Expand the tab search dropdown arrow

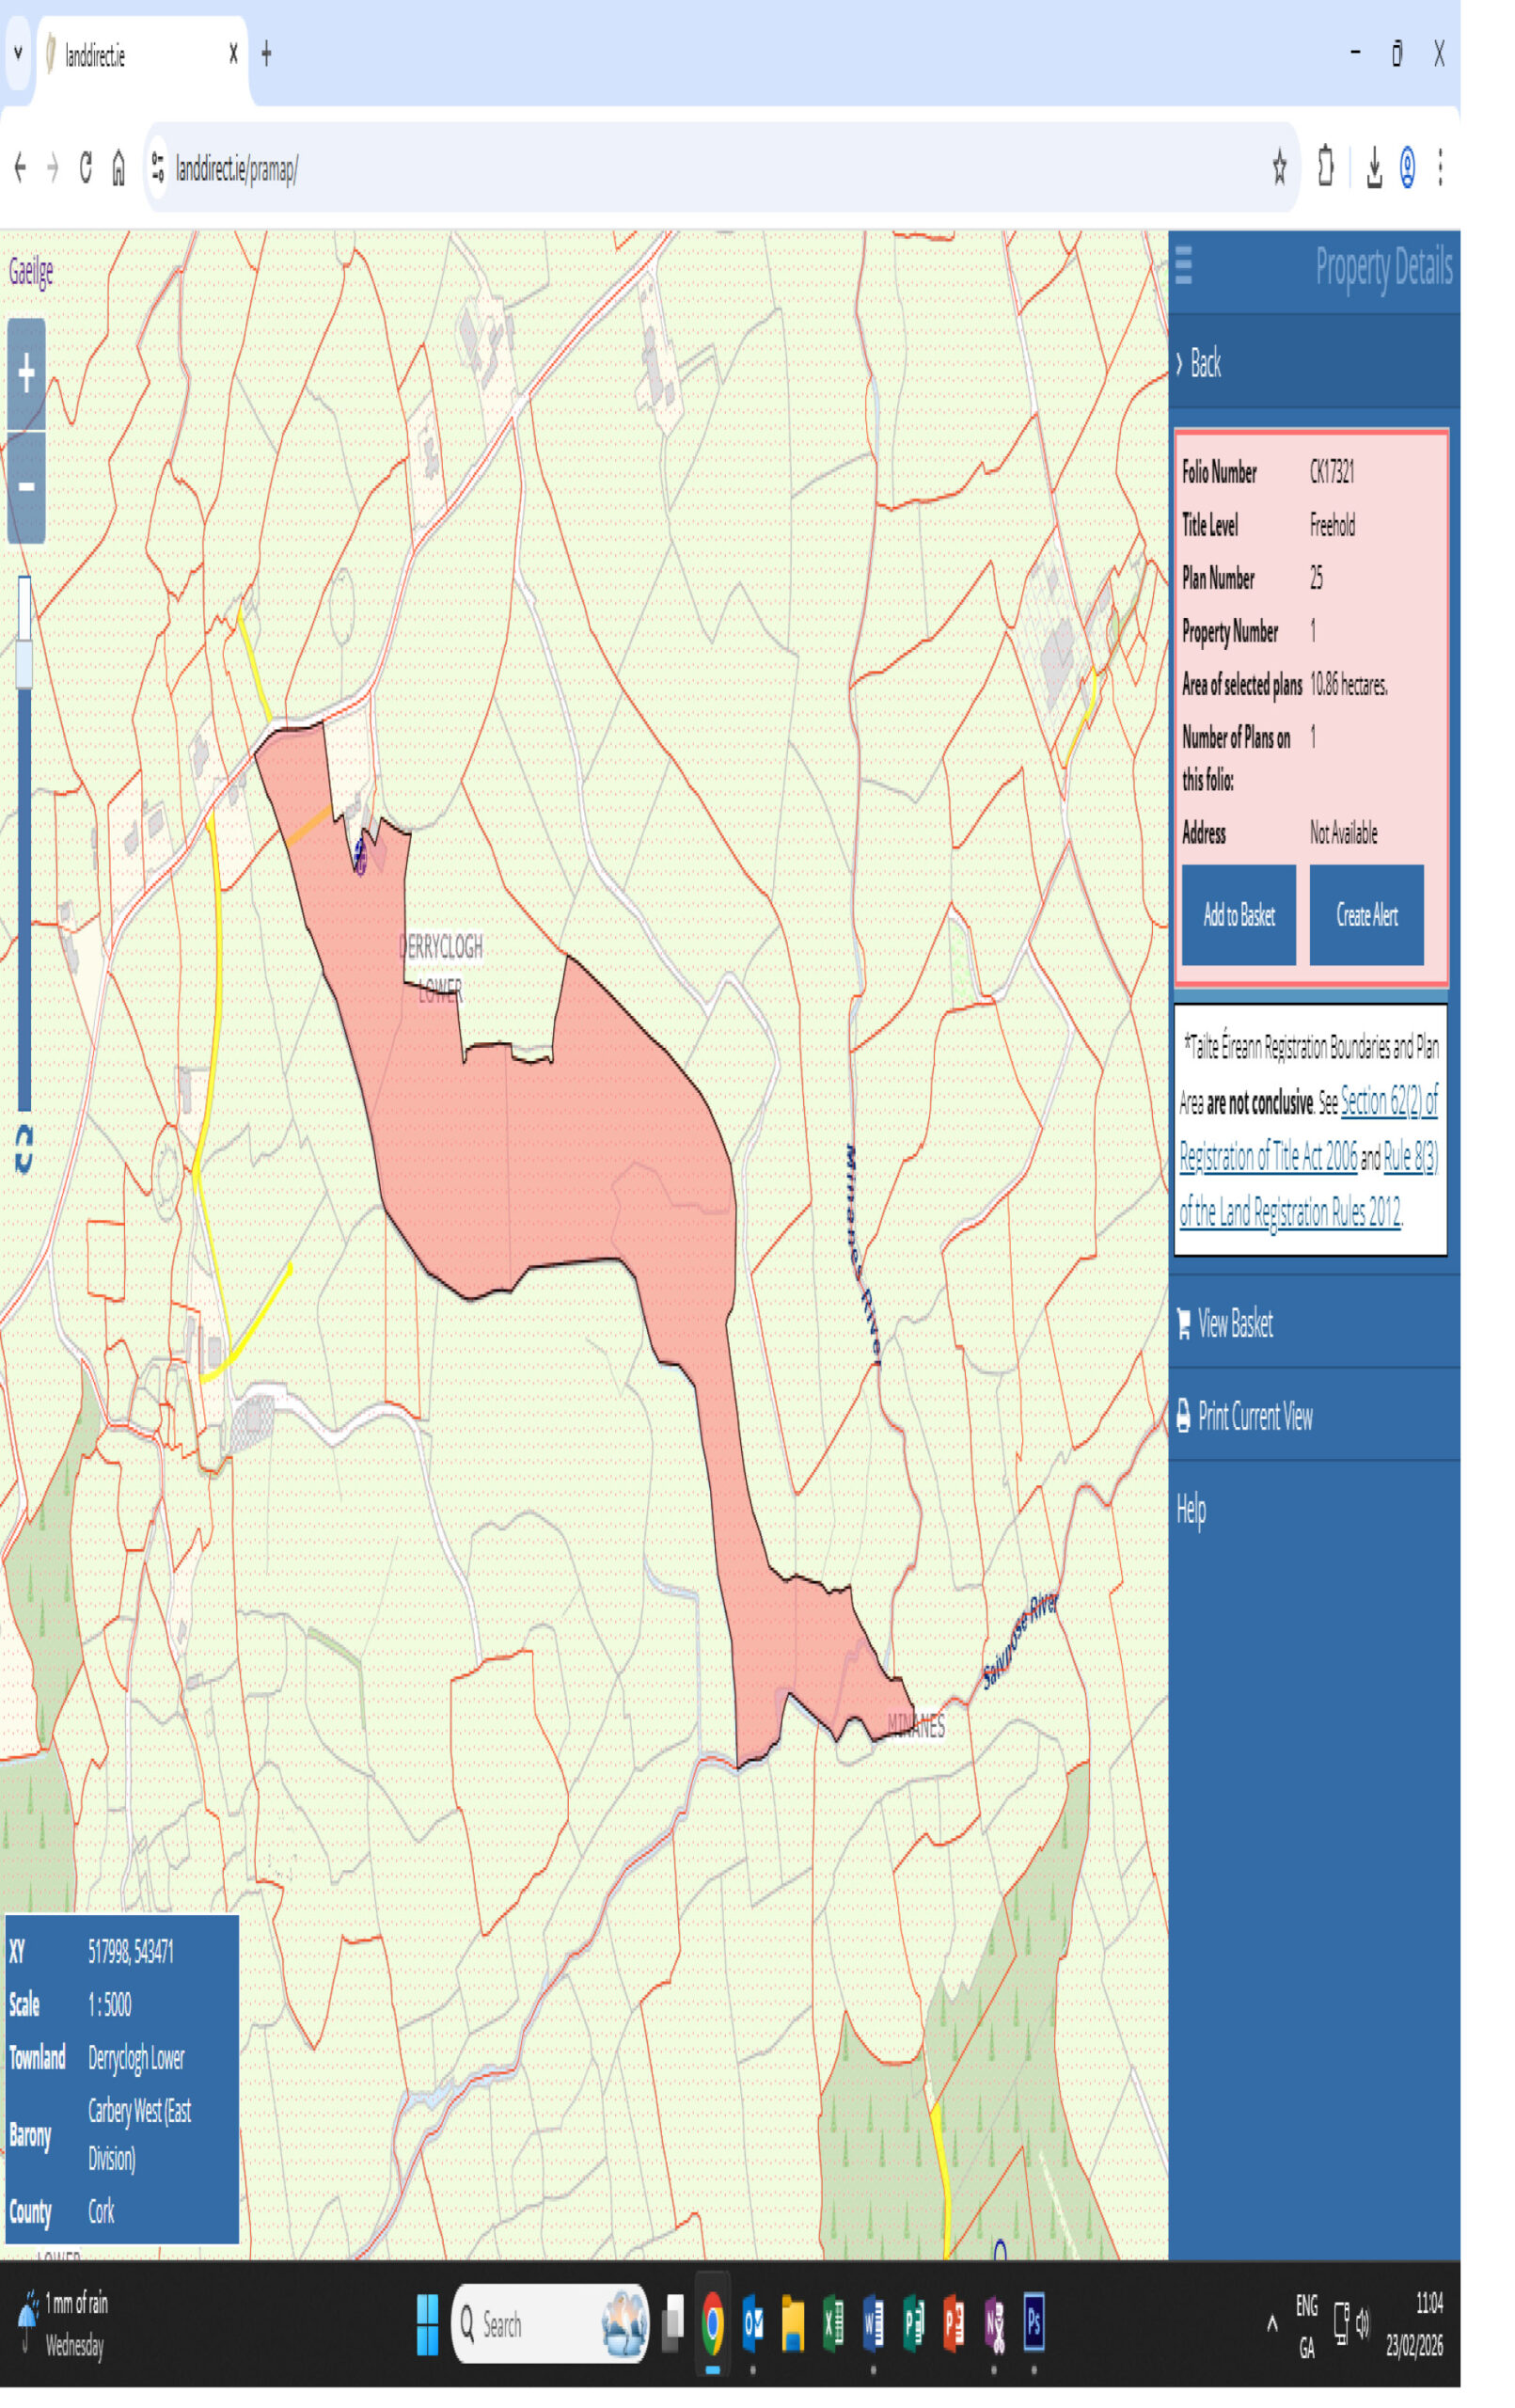coord(17,53)
